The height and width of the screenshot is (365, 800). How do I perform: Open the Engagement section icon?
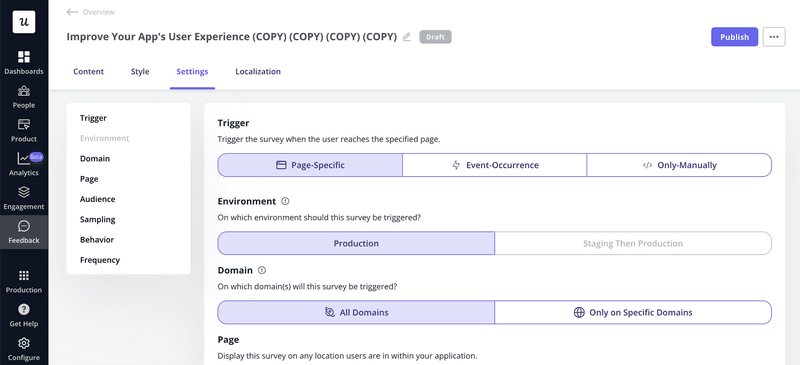[x=24, y=192]
